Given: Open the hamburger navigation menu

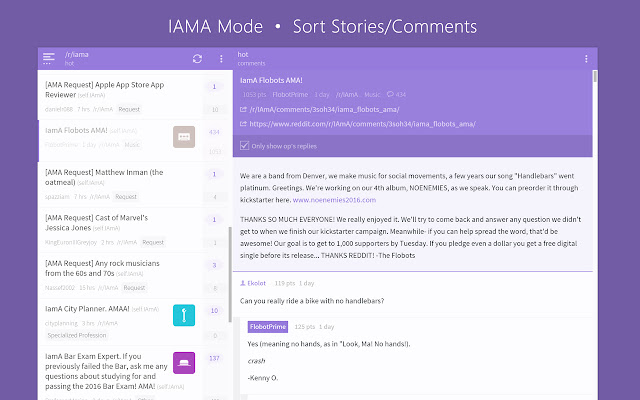Looking at the screenshot, I should point(49,58).
